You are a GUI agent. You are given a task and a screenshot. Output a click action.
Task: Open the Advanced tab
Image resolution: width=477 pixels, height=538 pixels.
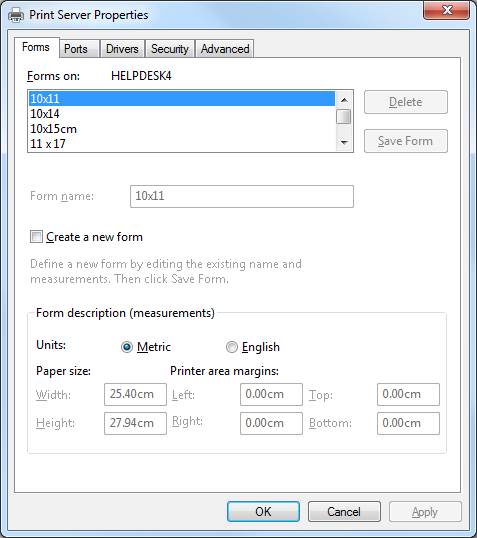coord(225,49)
